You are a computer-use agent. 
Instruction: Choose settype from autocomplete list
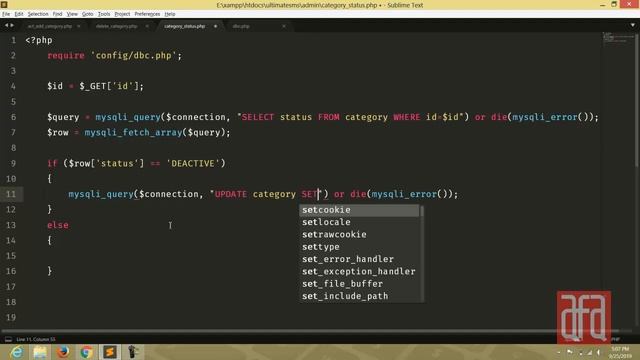[359, 247]
